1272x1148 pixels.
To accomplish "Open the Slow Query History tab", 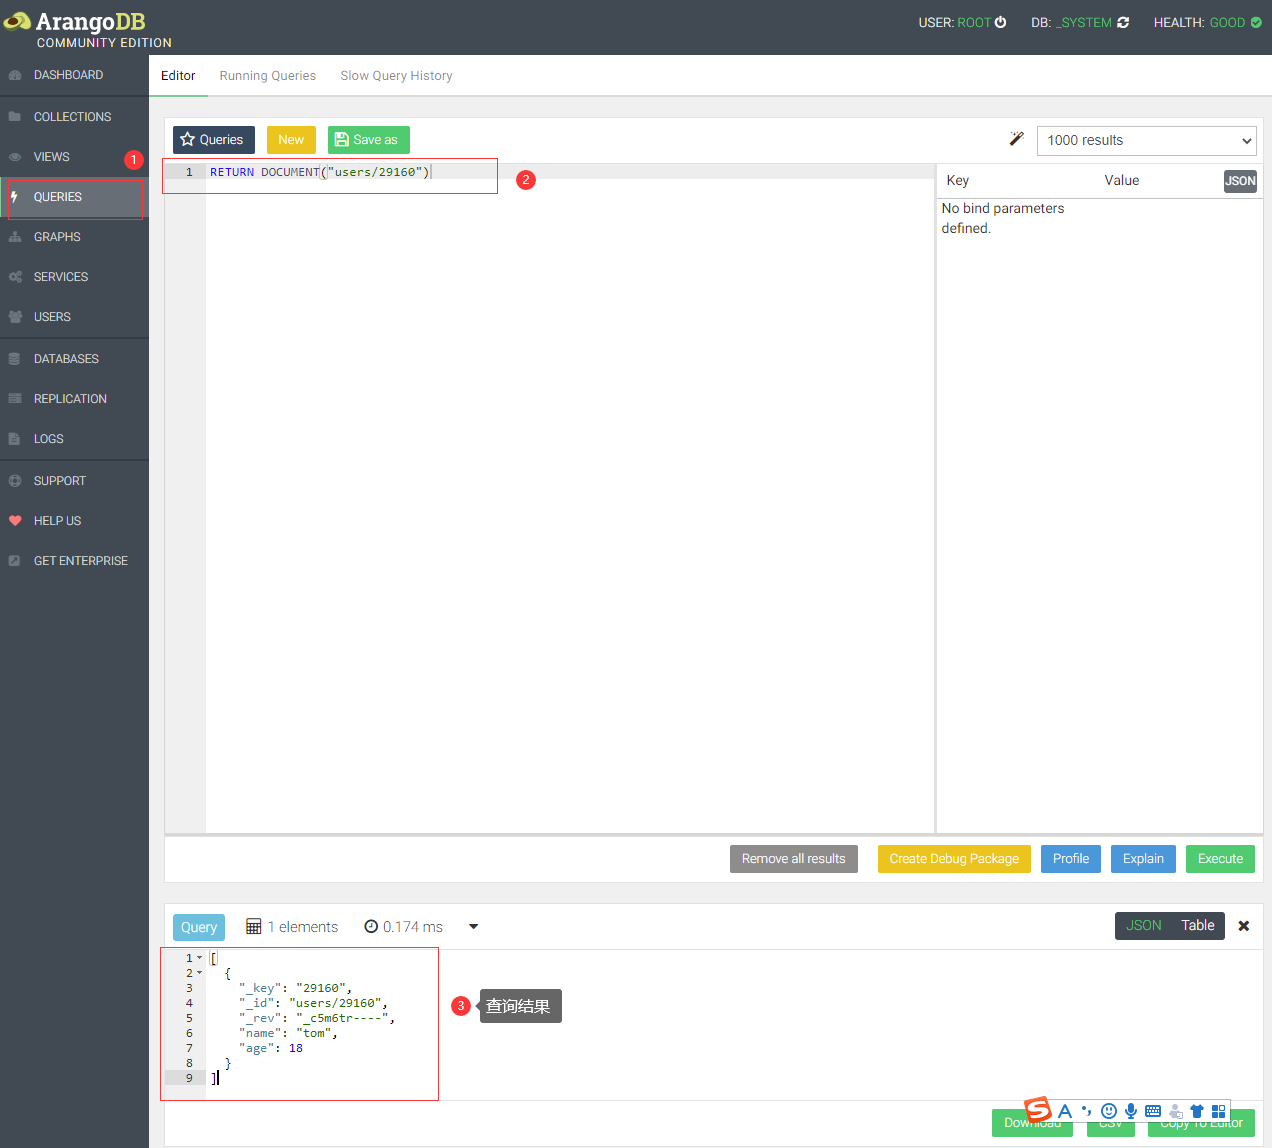I will coord(396,75).
